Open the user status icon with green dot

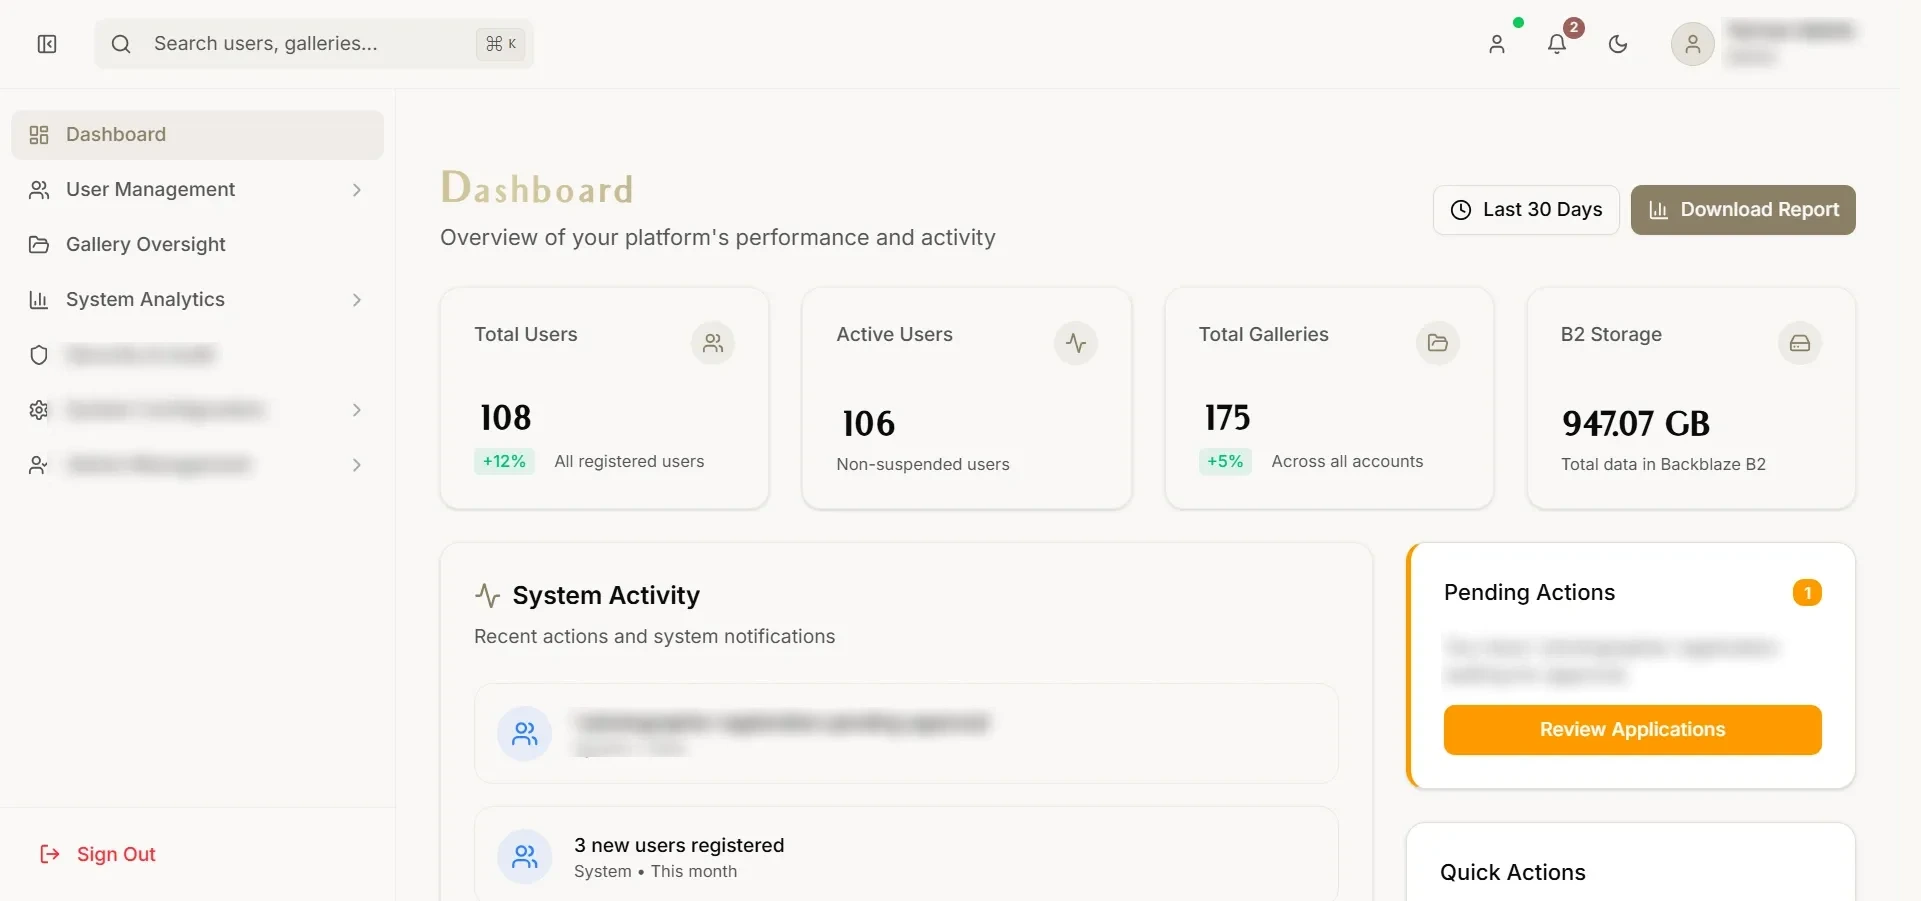pyautogui.click(x=1497, y=44)
